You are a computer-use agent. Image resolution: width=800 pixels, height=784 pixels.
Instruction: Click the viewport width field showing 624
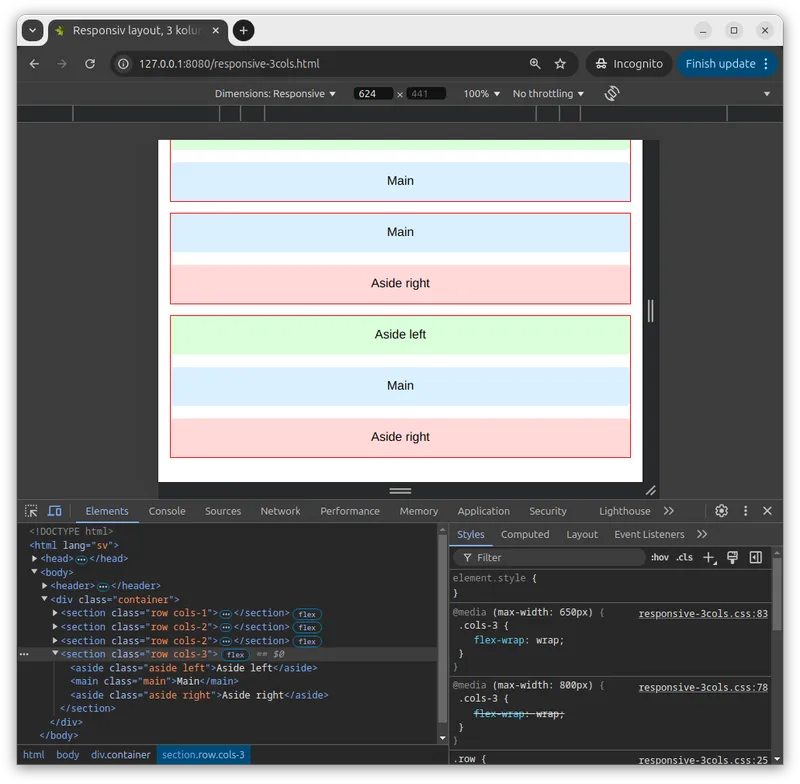point(373,93)
